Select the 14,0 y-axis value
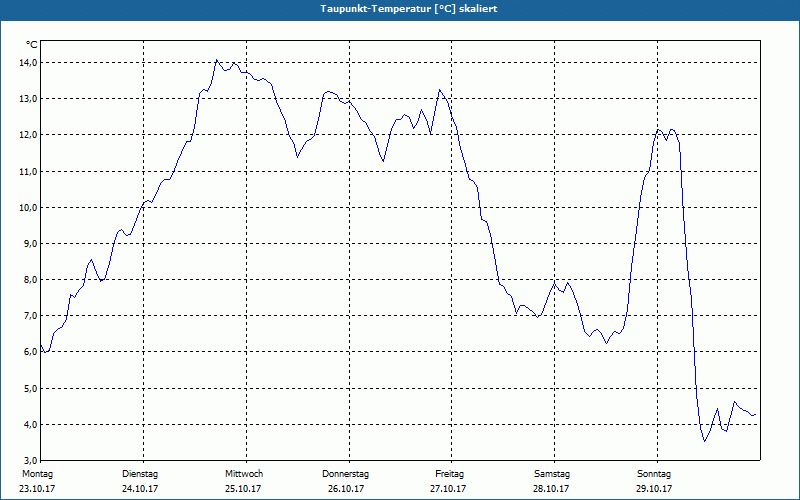Screen dimensions: 800x500 point(28,62)
